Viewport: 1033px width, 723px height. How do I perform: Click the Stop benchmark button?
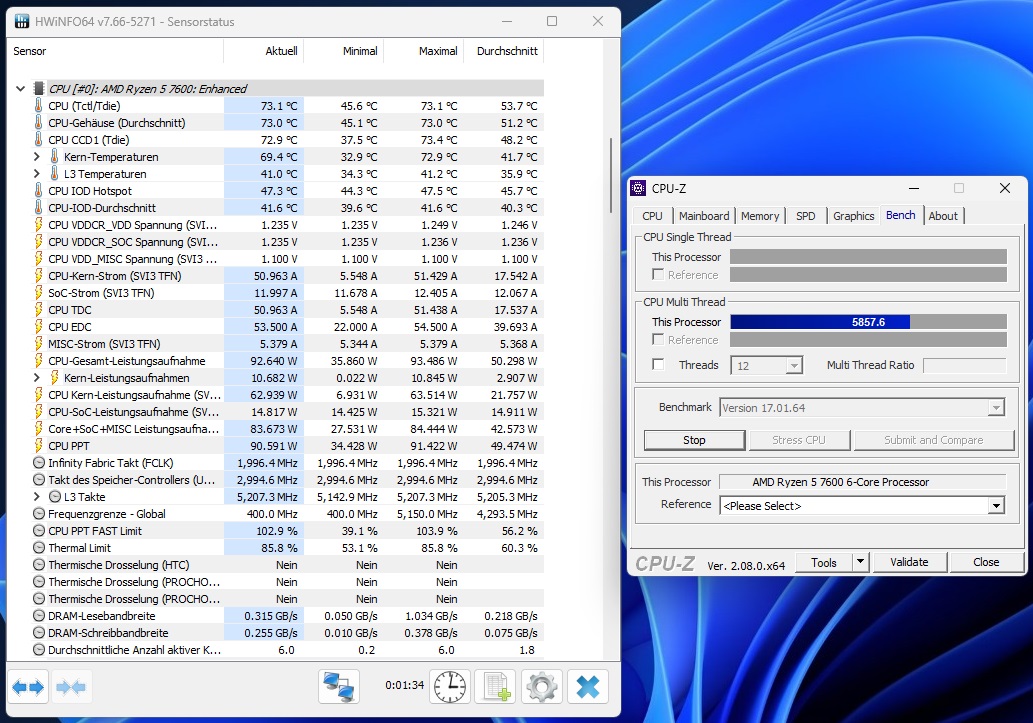click(x=694, y=440)
